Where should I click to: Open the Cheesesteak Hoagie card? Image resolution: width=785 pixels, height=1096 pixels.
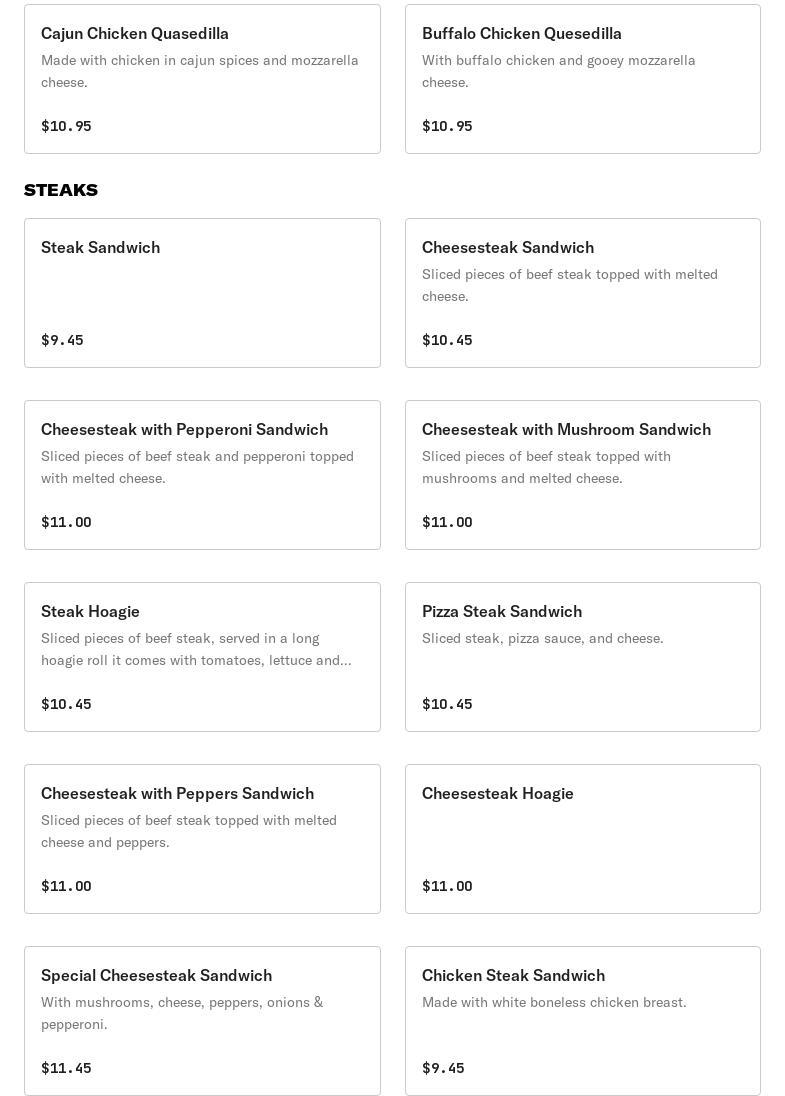[x=582, y=839]
